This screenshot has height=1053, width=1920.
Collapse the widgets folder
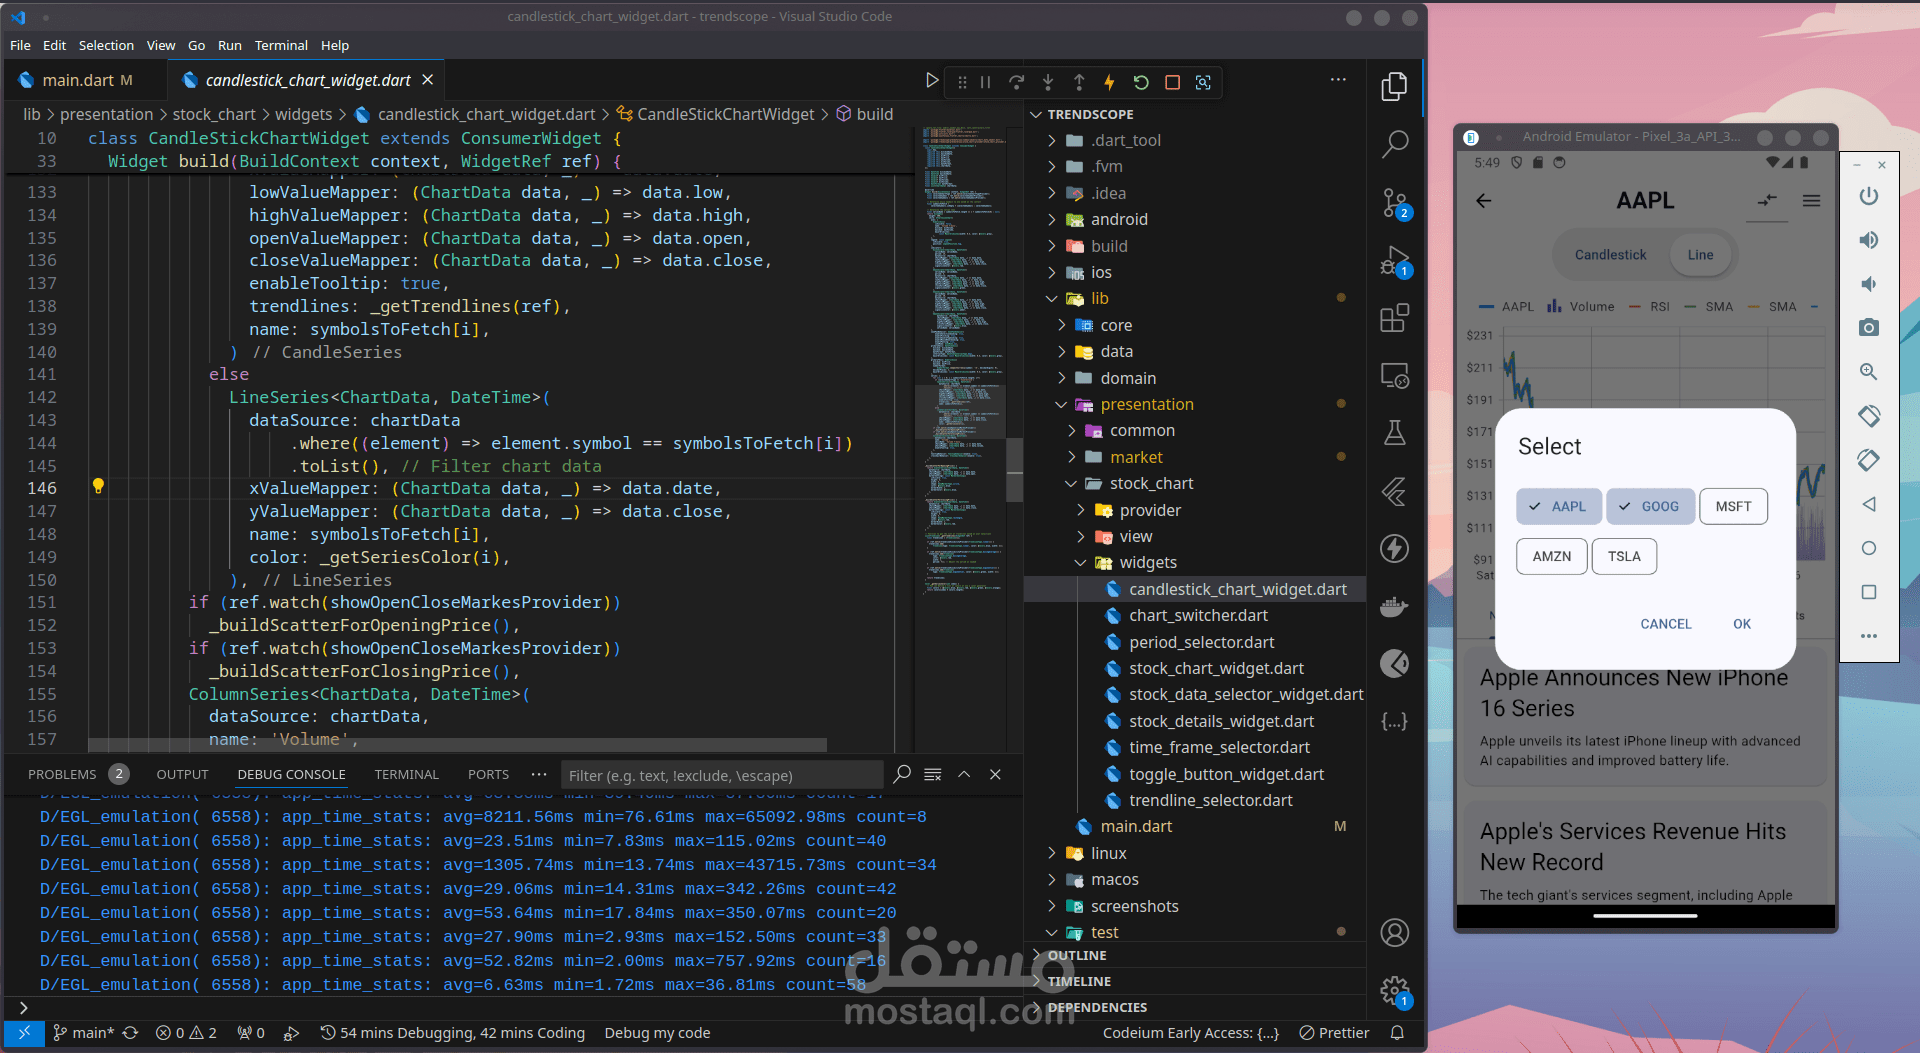point(1195,562)
